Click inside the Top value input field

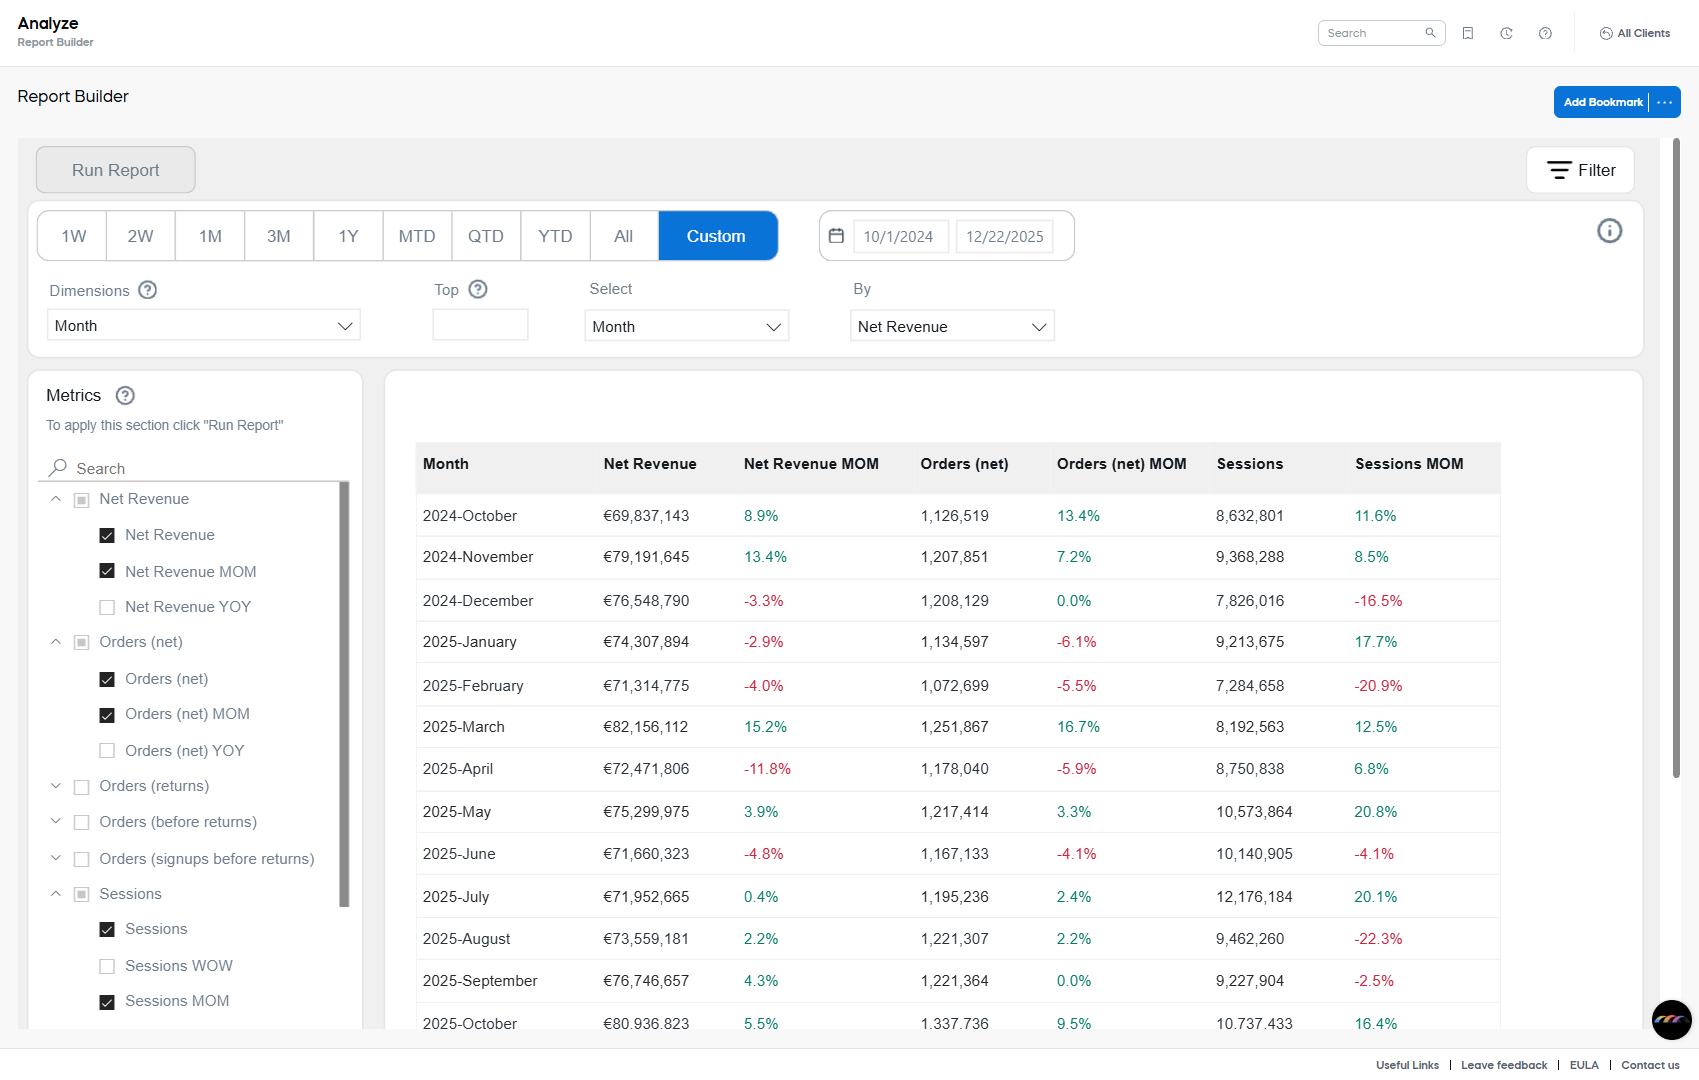point(480,324)
